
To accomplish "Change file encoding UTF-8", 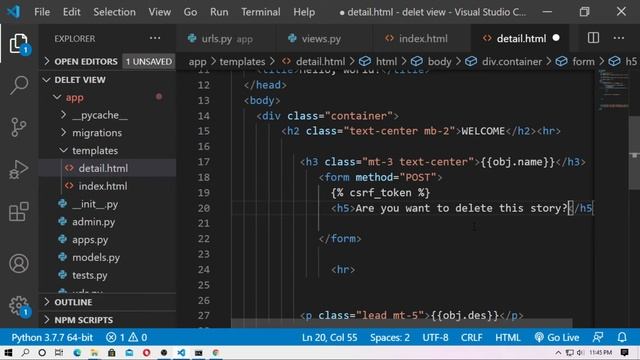I will point(435,338).
